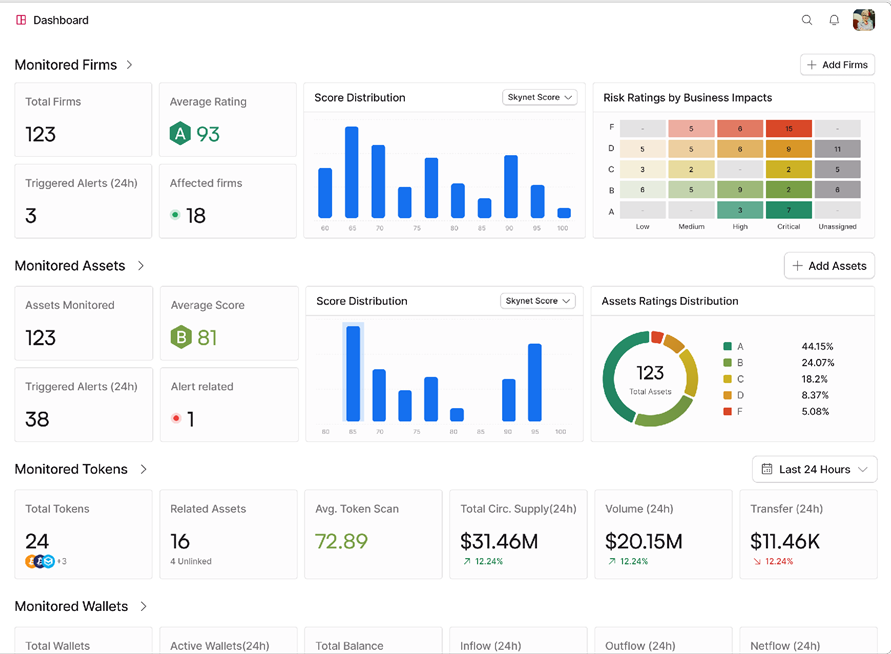Click the Monitored Firms heading

(x=66, y=65)
